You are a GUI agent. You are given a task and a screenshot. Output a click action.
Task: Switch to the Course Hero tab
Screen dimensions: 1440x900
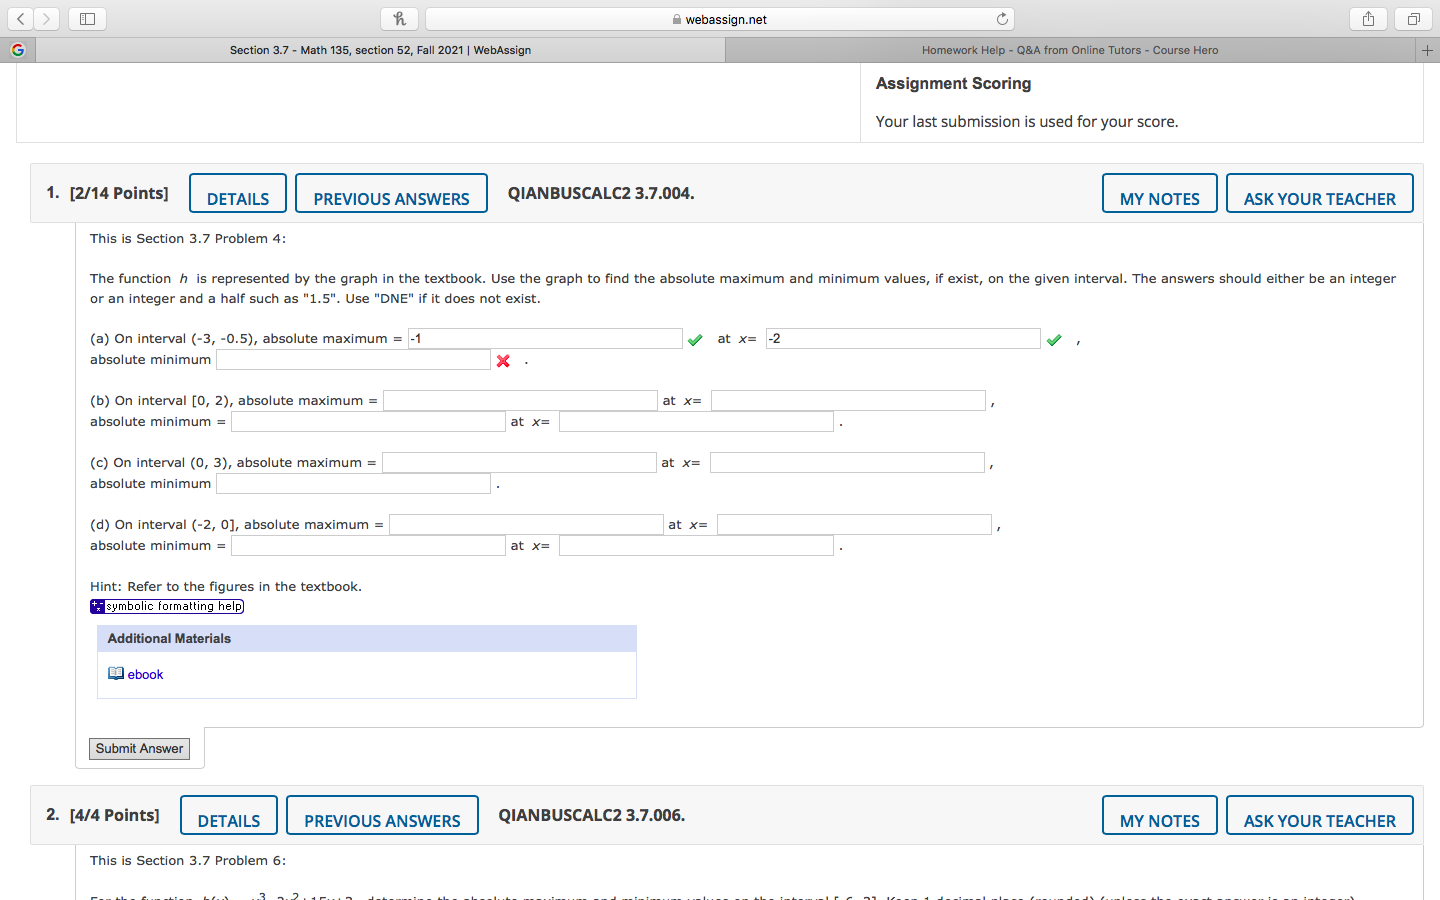[x=1069, y=49]
